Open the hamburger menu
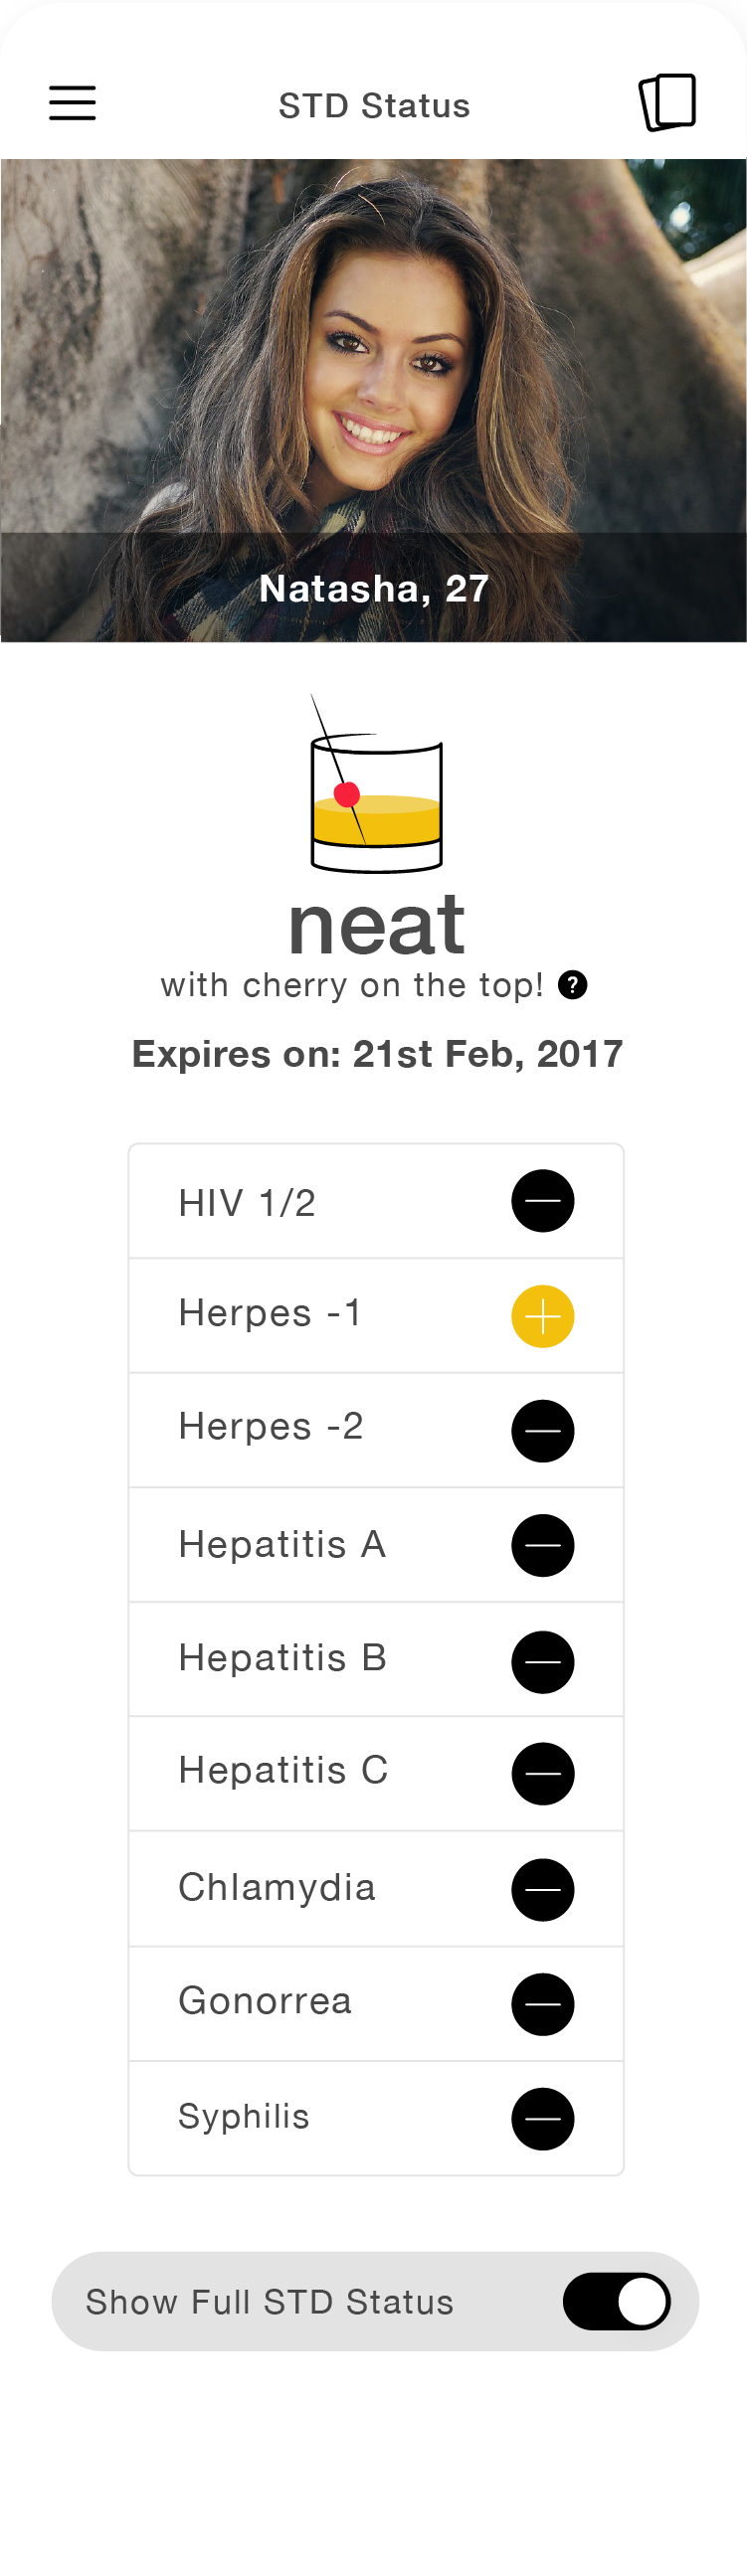Image resolution: width=747 pixels, height=2576 pixels. click(x=72, y=103)
